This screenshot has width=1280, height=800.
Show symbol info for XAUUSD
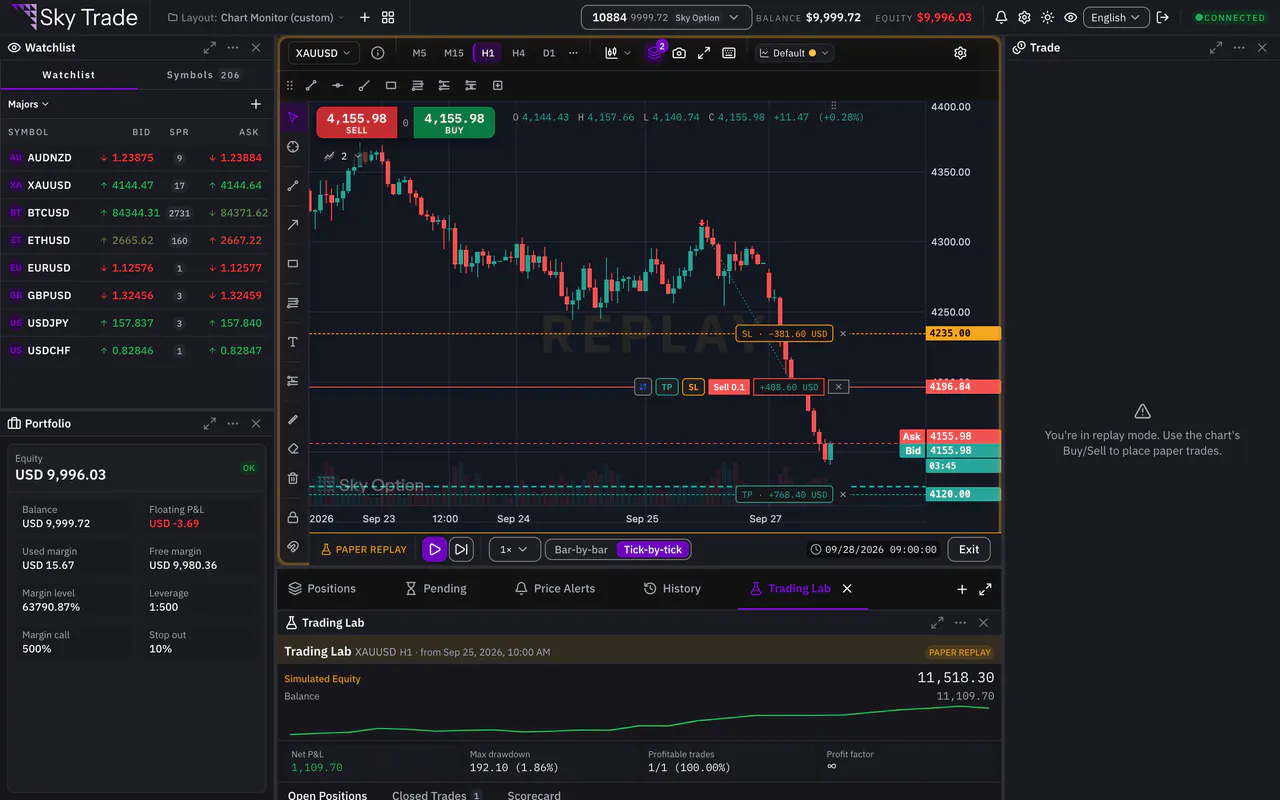[377, 53]
